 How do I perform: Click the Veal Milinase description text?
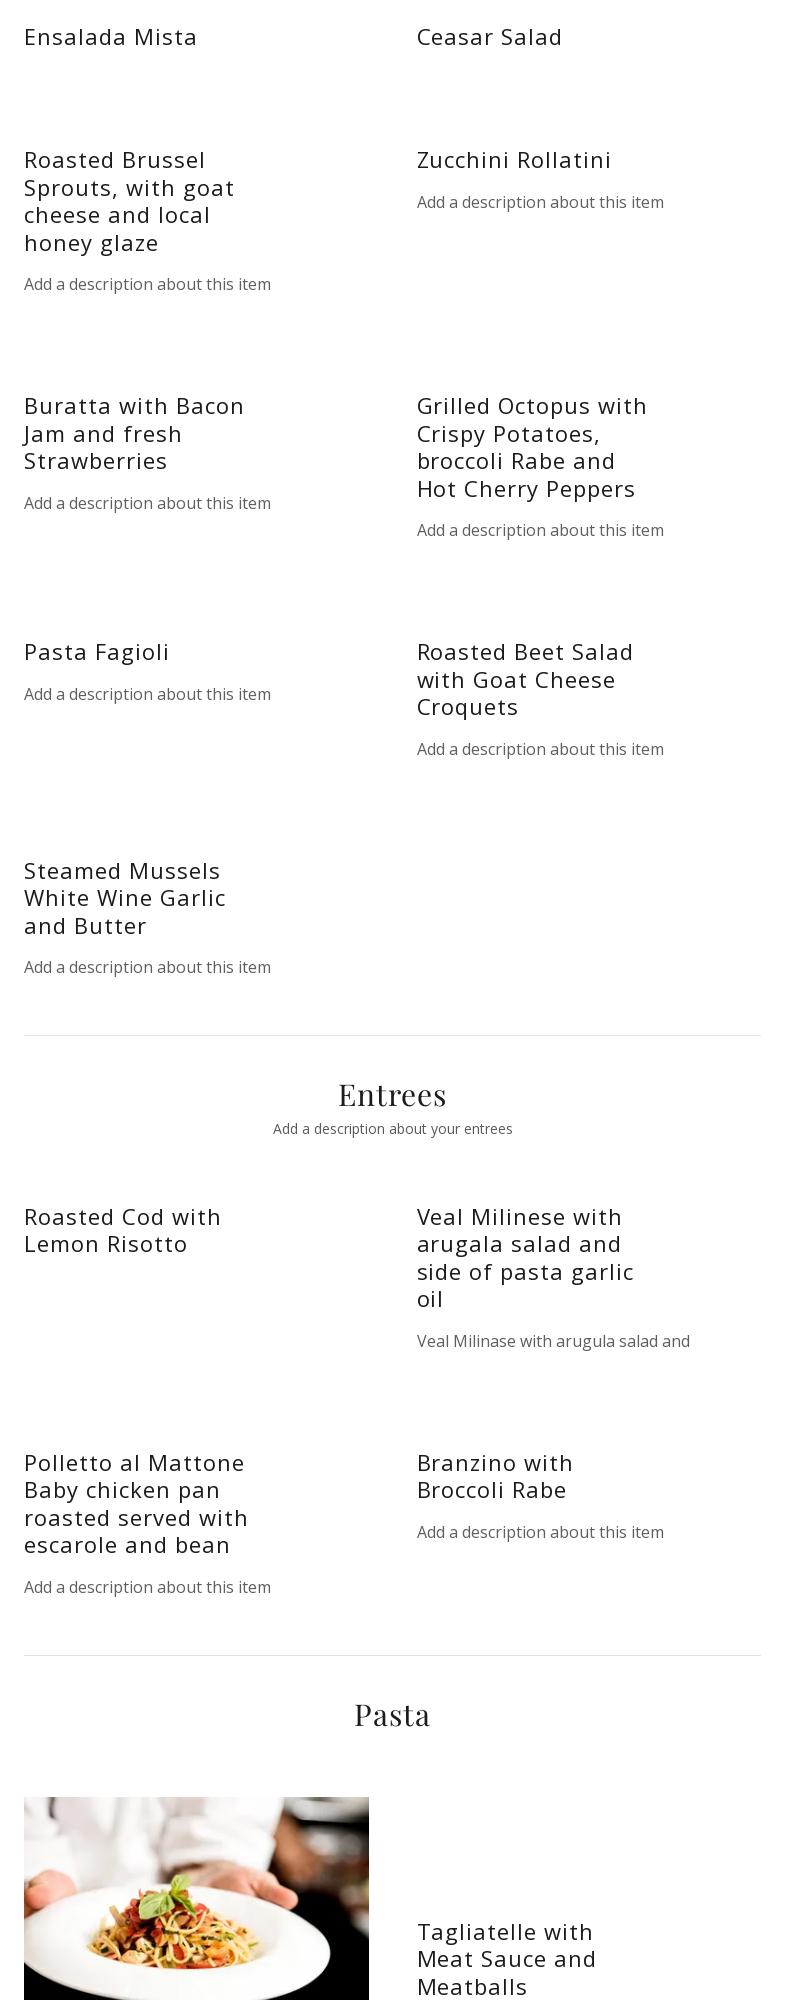553,1341
